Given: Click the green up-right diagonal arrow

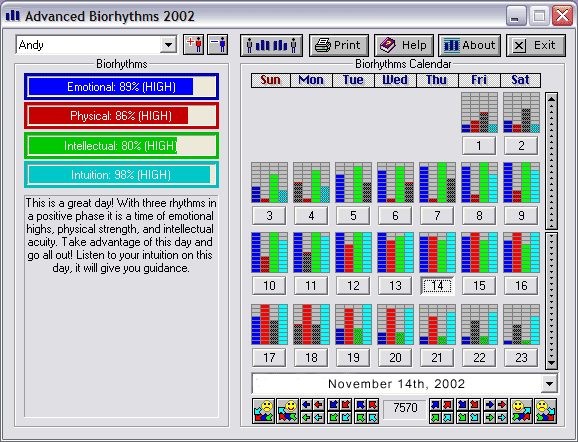Looking at the screenshot, I should click(x=435, y=418).
